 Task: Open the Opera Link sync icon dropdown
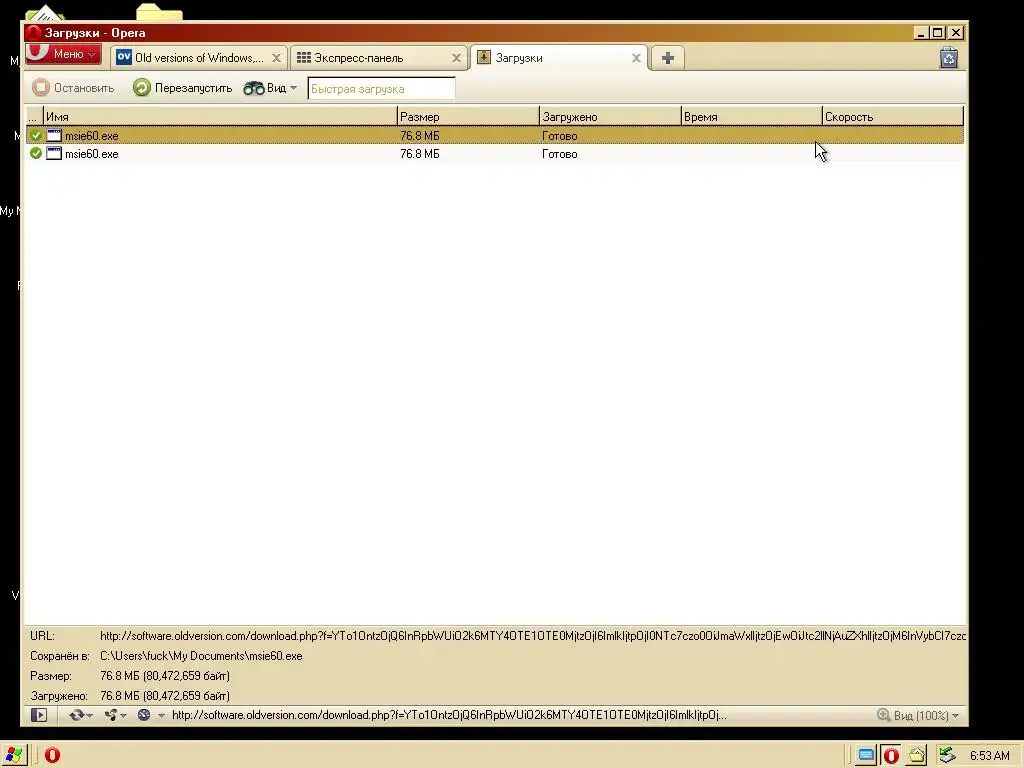point(80,715)
